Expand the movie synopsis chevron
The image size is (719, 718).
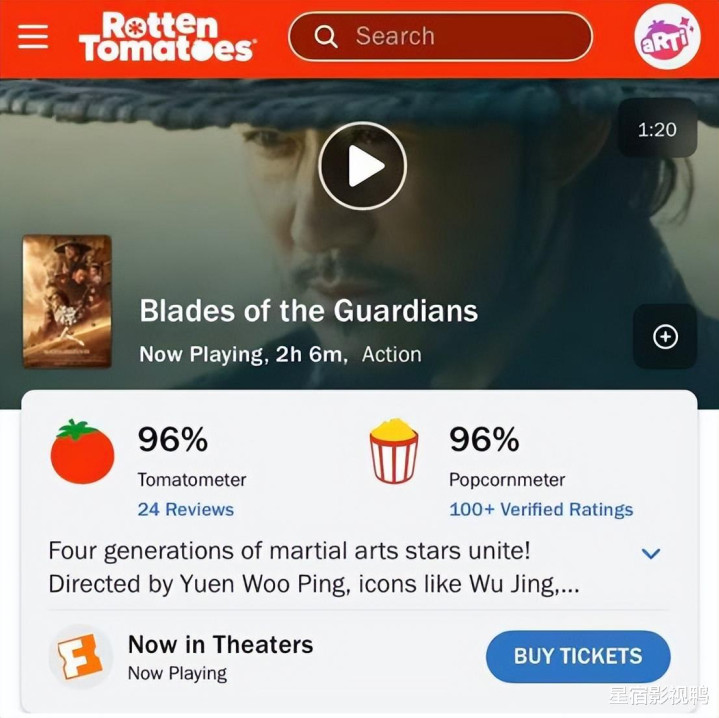(x=651, y=553)
